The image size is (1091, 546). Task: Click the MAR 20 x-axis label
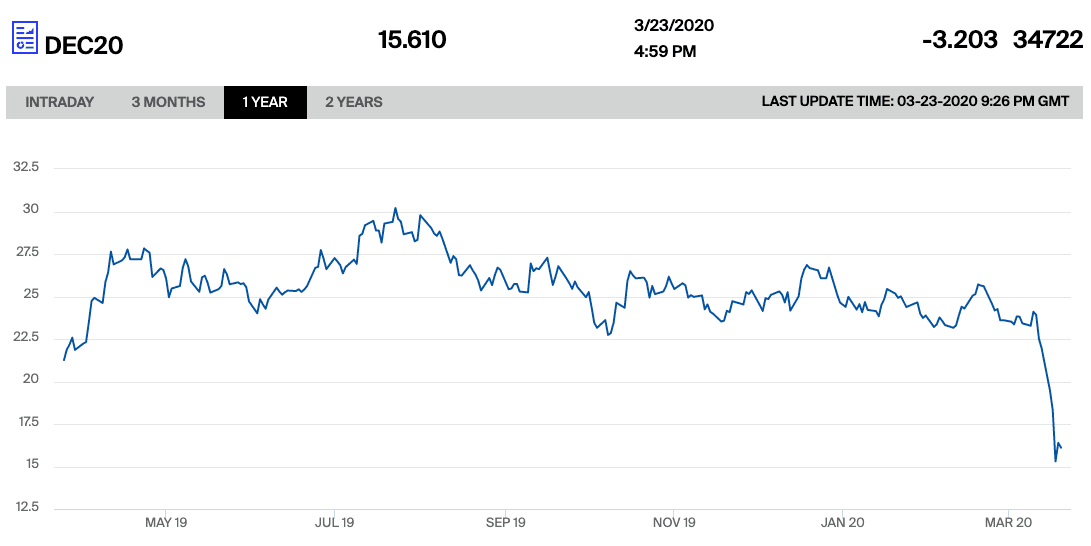pyautogui.click(x=1008, y=523)
